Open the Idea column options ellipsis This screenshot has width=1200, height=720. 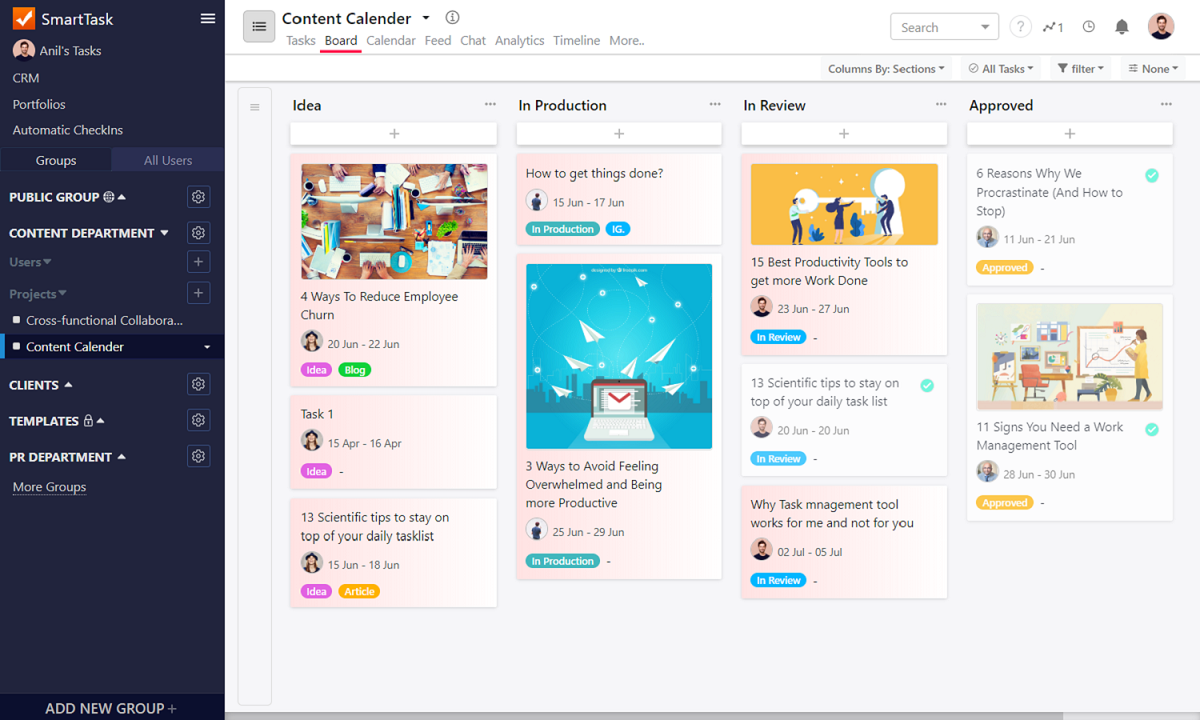point(490,104)
